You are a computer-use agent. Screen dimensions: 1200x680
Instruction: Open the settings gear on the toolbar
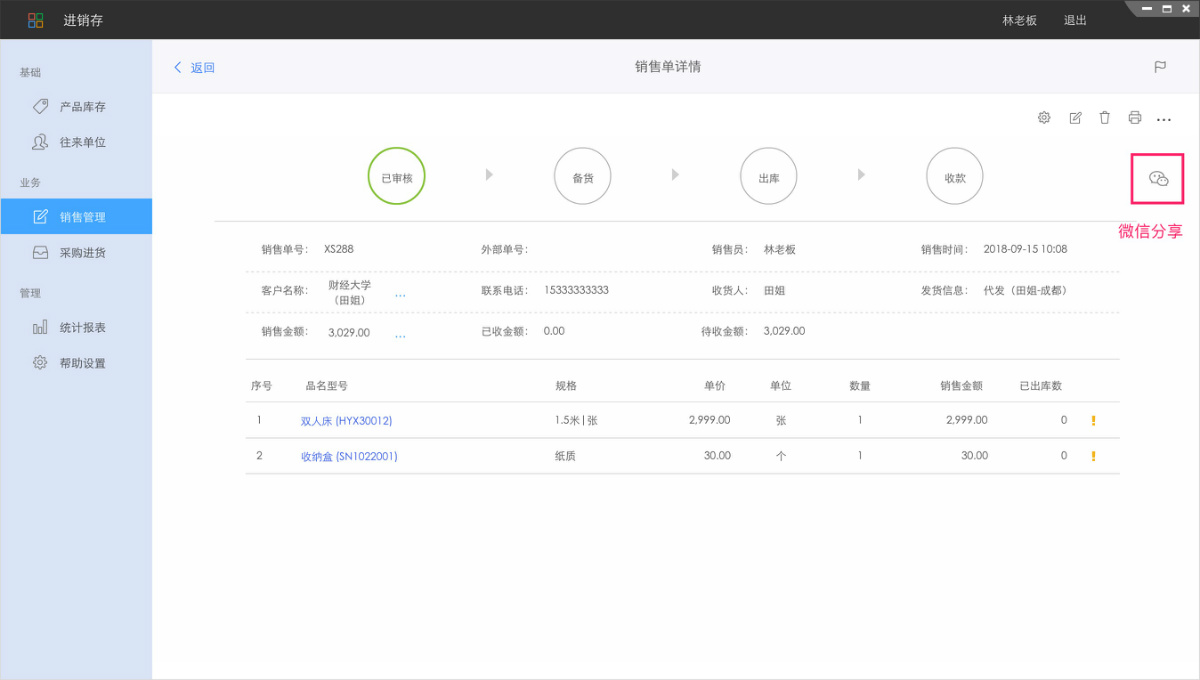coord(1044,117)
